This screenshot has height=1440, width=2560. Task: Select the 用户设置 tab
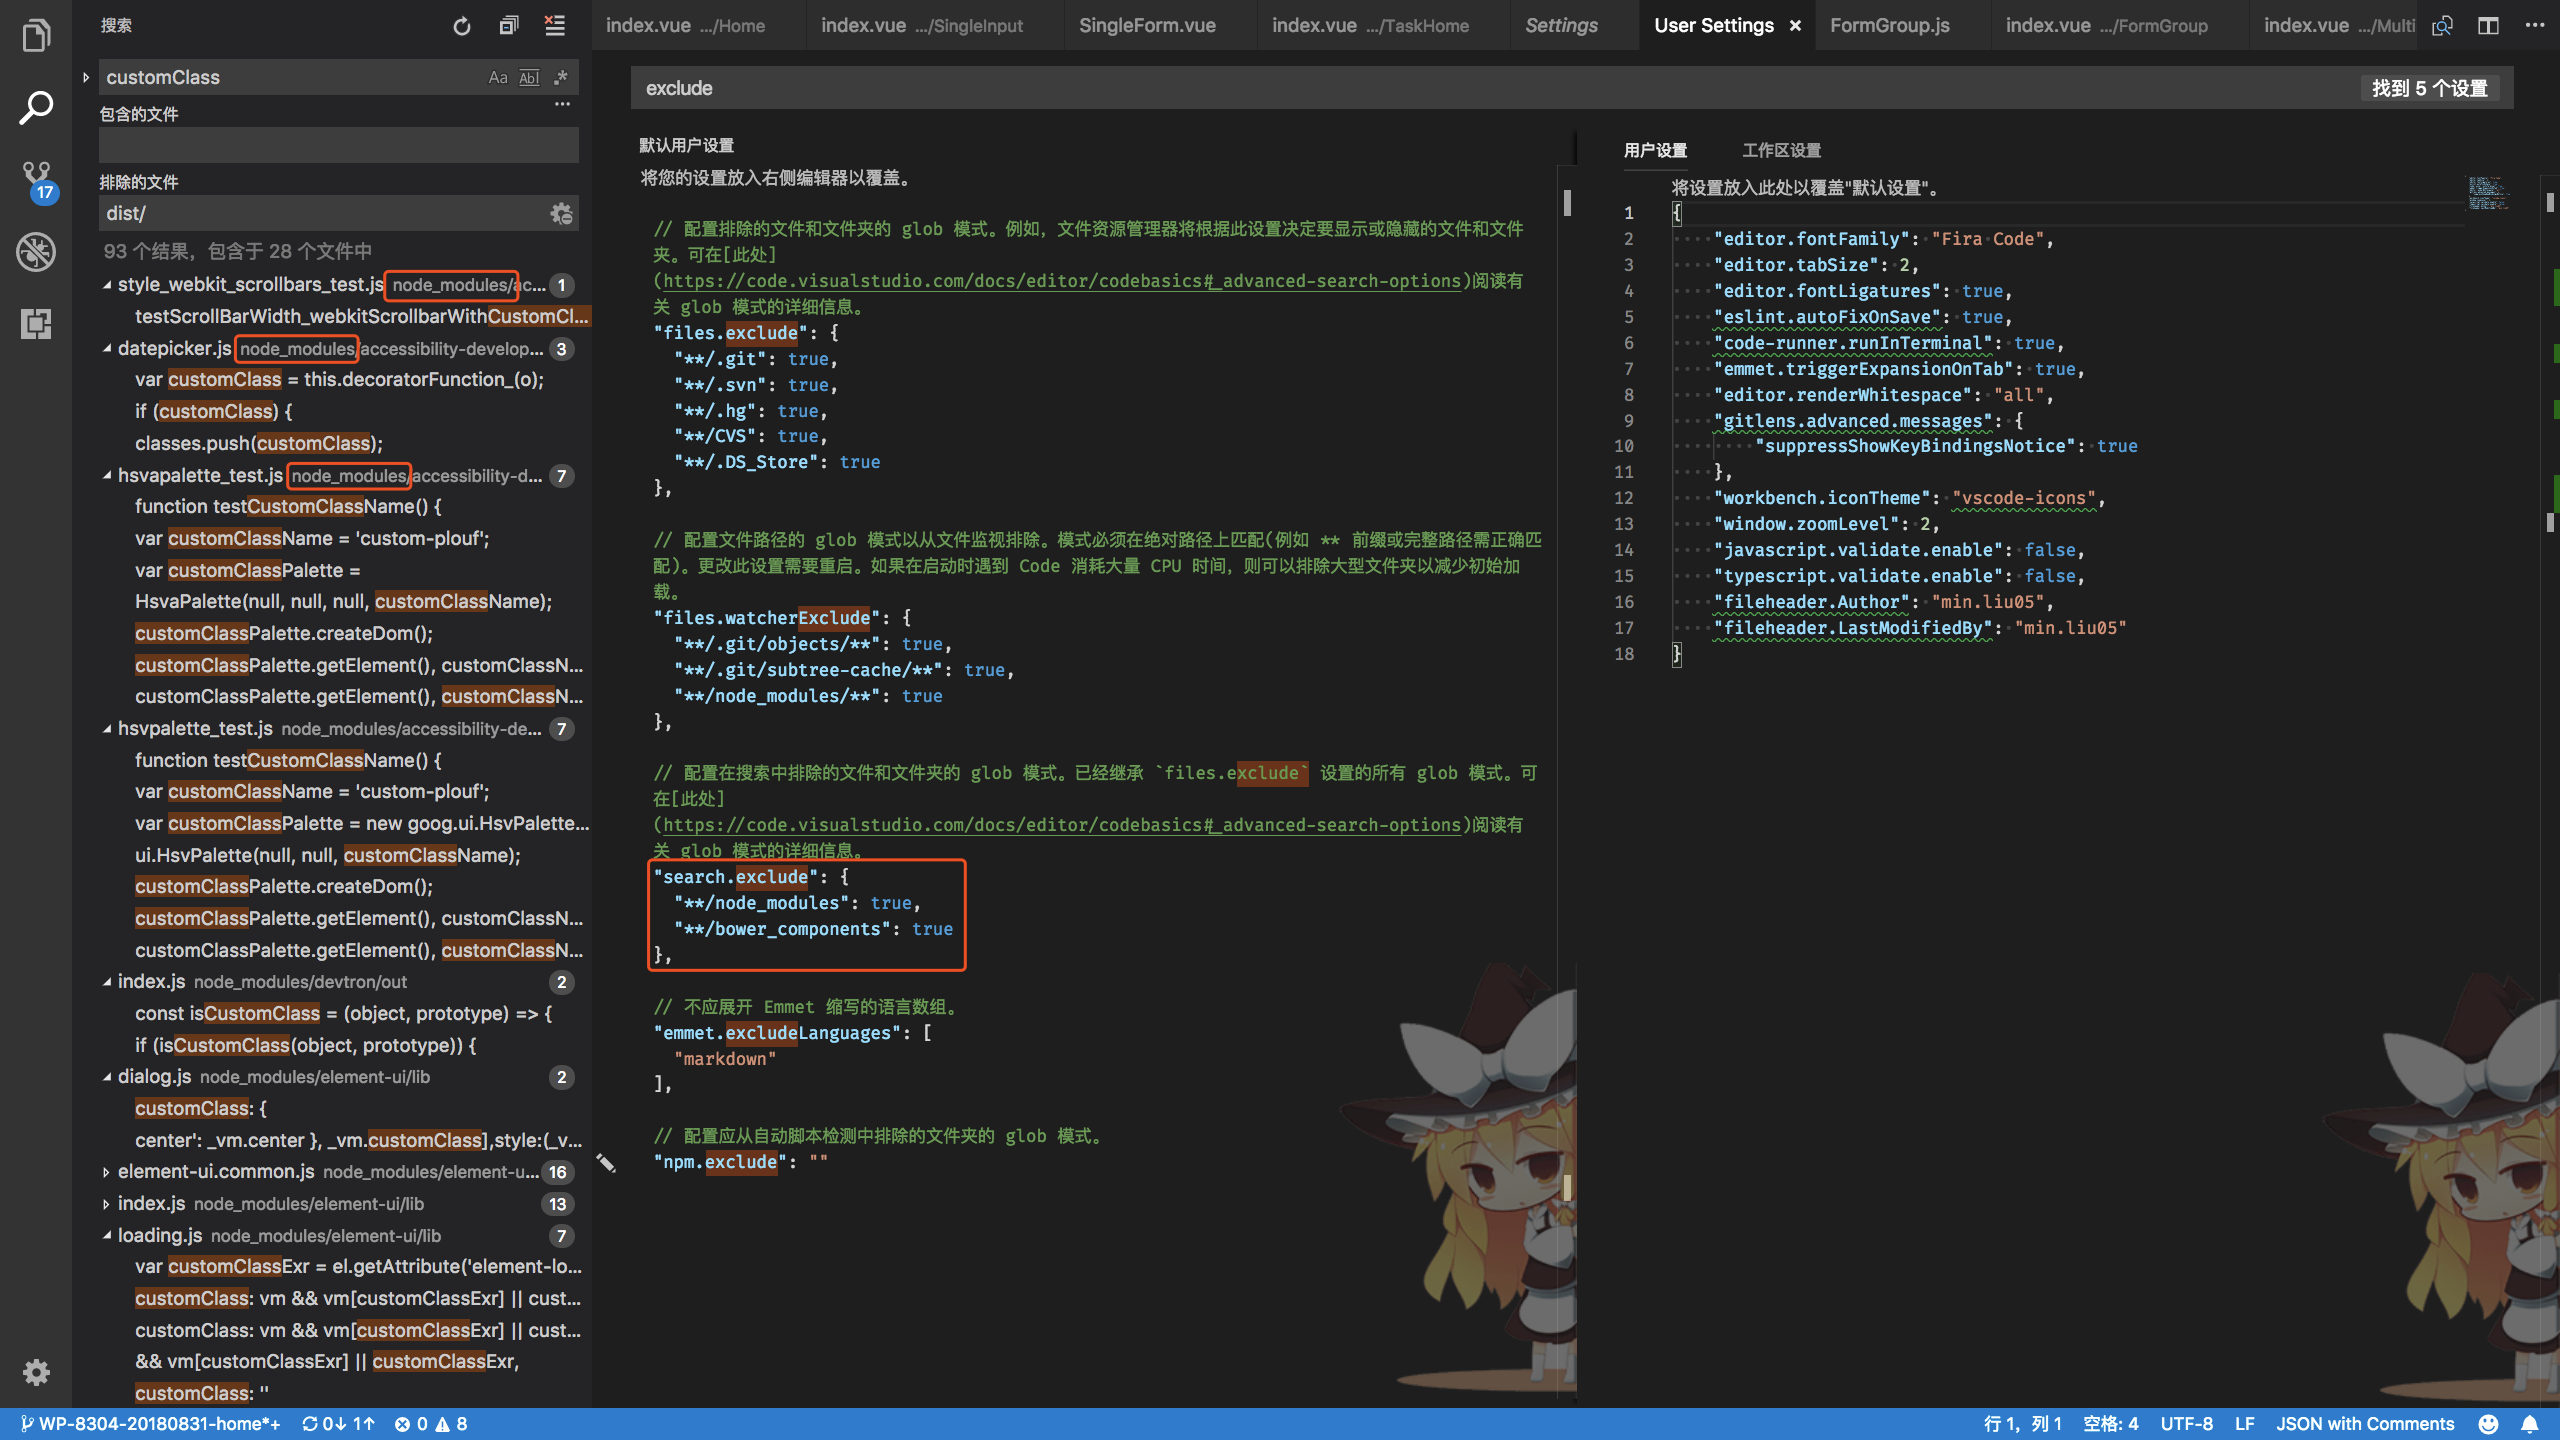[1655, 150]
